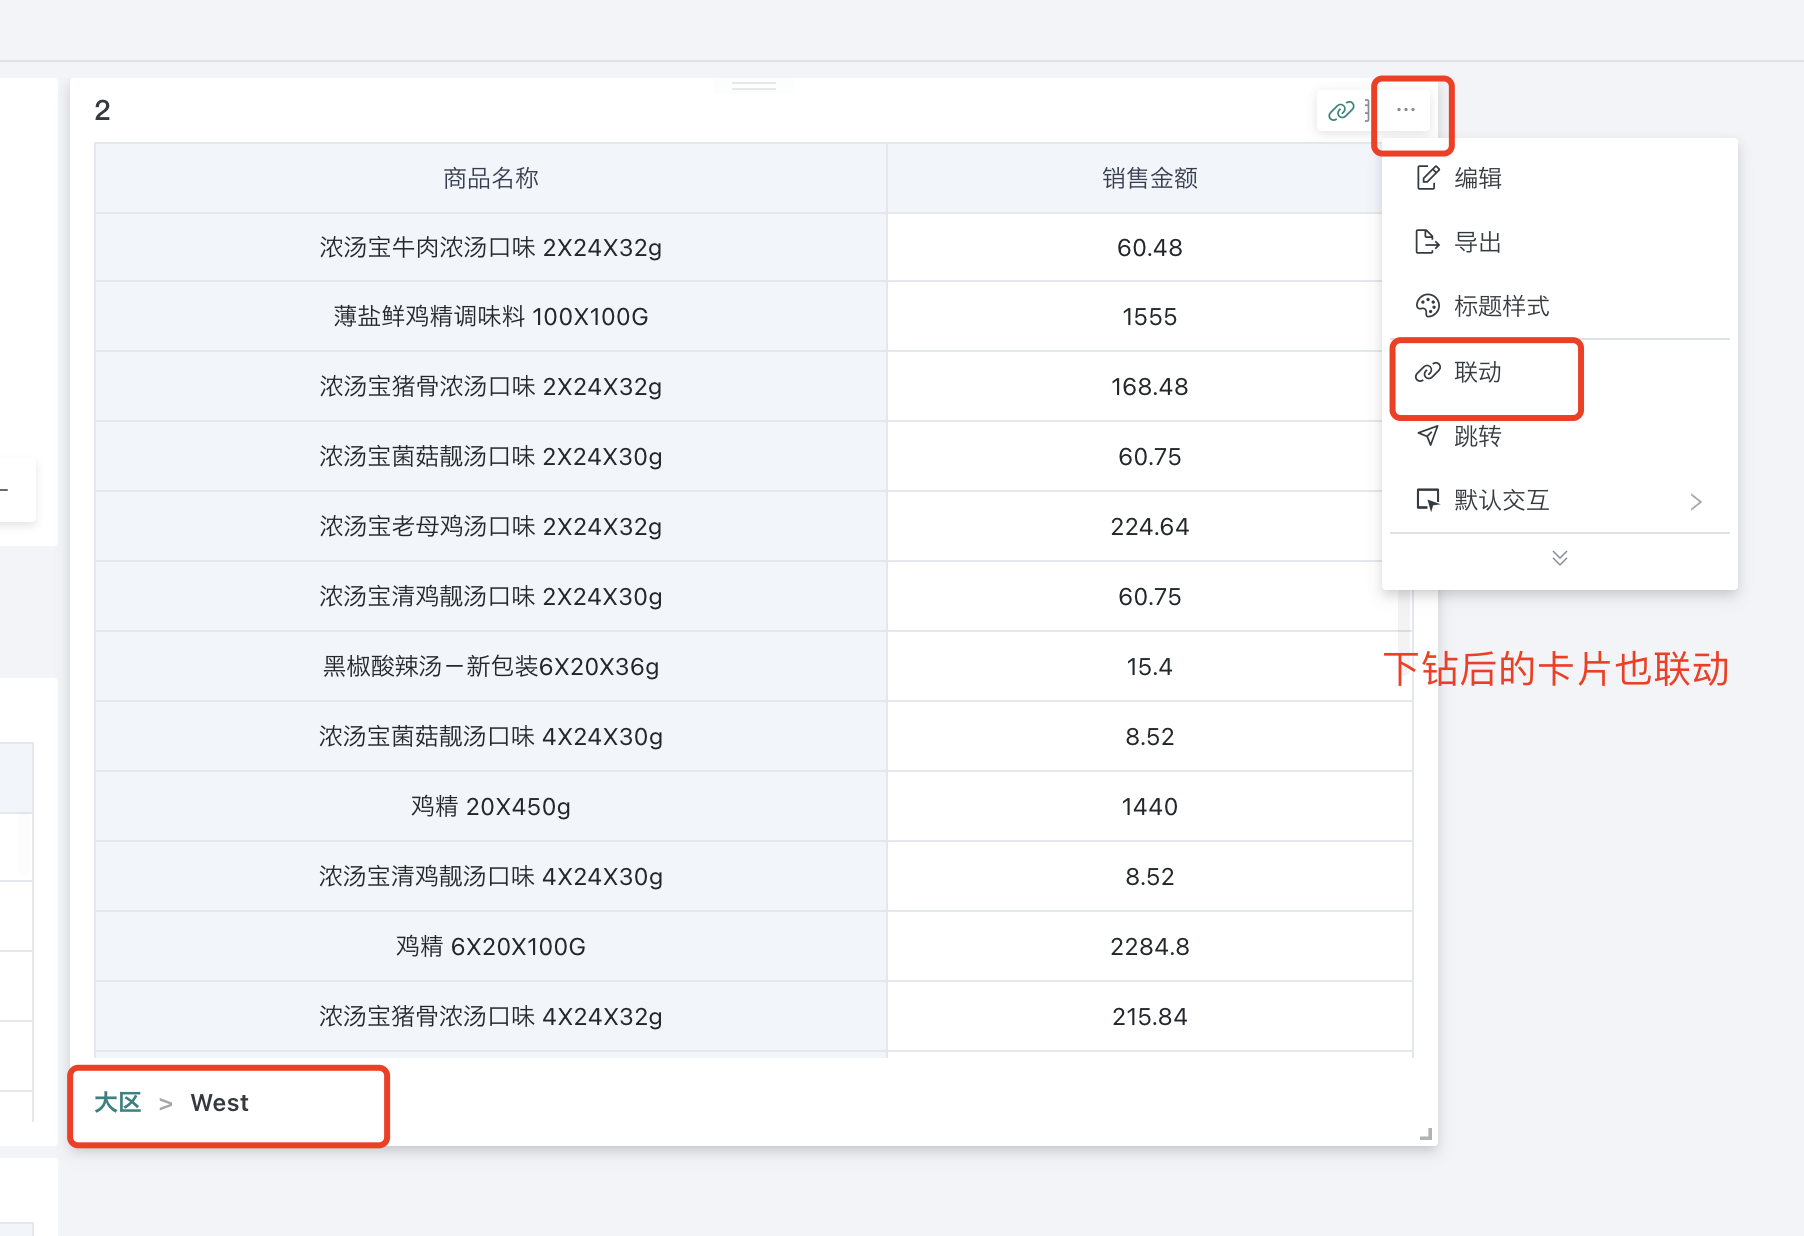Click the West breadcrumb item
The width and height of the screenshot is (1804, 1236).
[x=219, y=1103]
